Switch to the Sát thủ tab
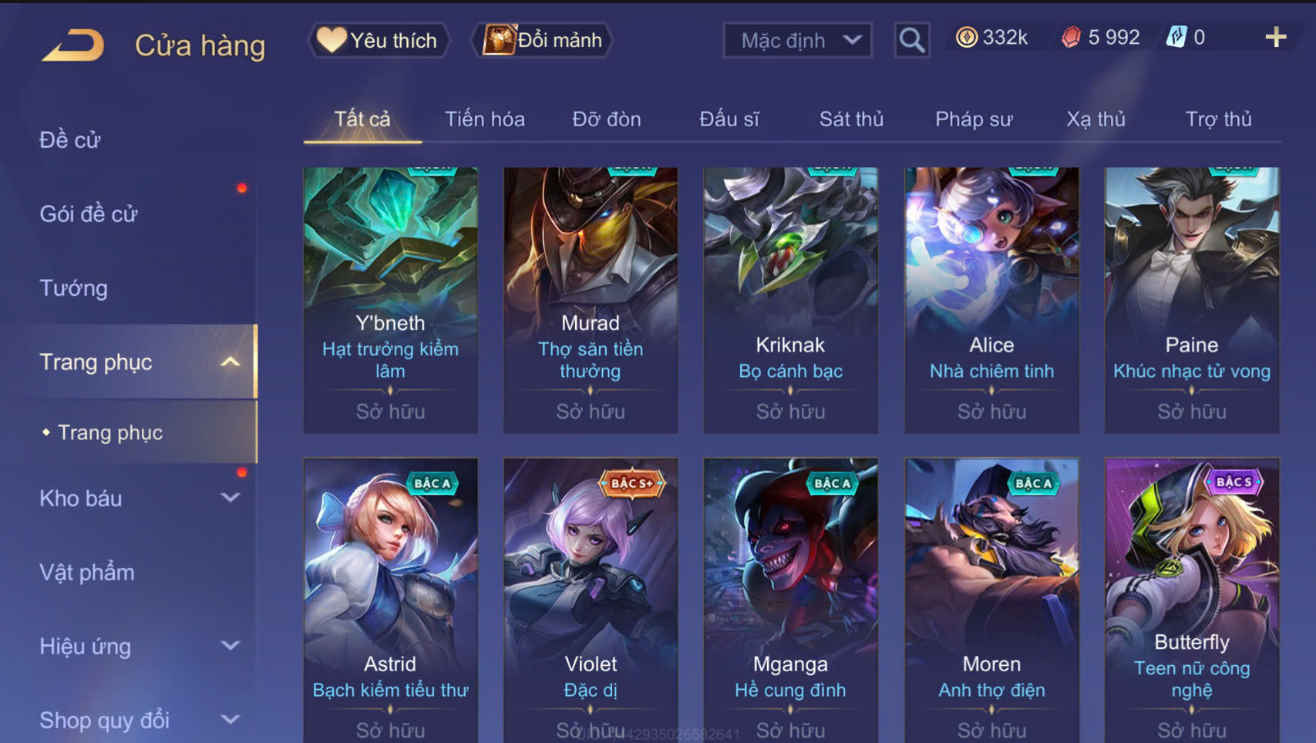The image size is (1316, 743). 851,119
